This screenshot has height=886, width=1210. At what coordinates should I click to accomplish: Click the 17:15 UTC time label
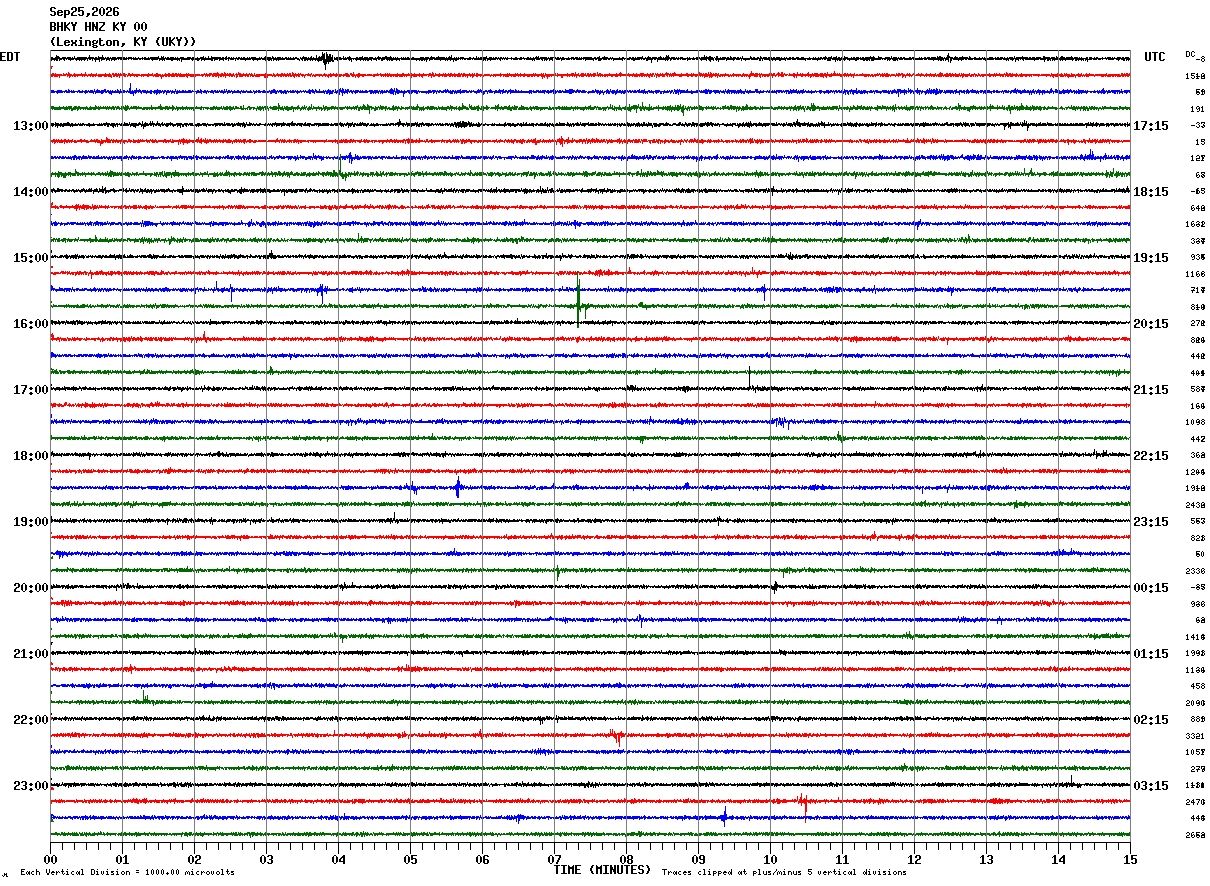(1151, 126)
